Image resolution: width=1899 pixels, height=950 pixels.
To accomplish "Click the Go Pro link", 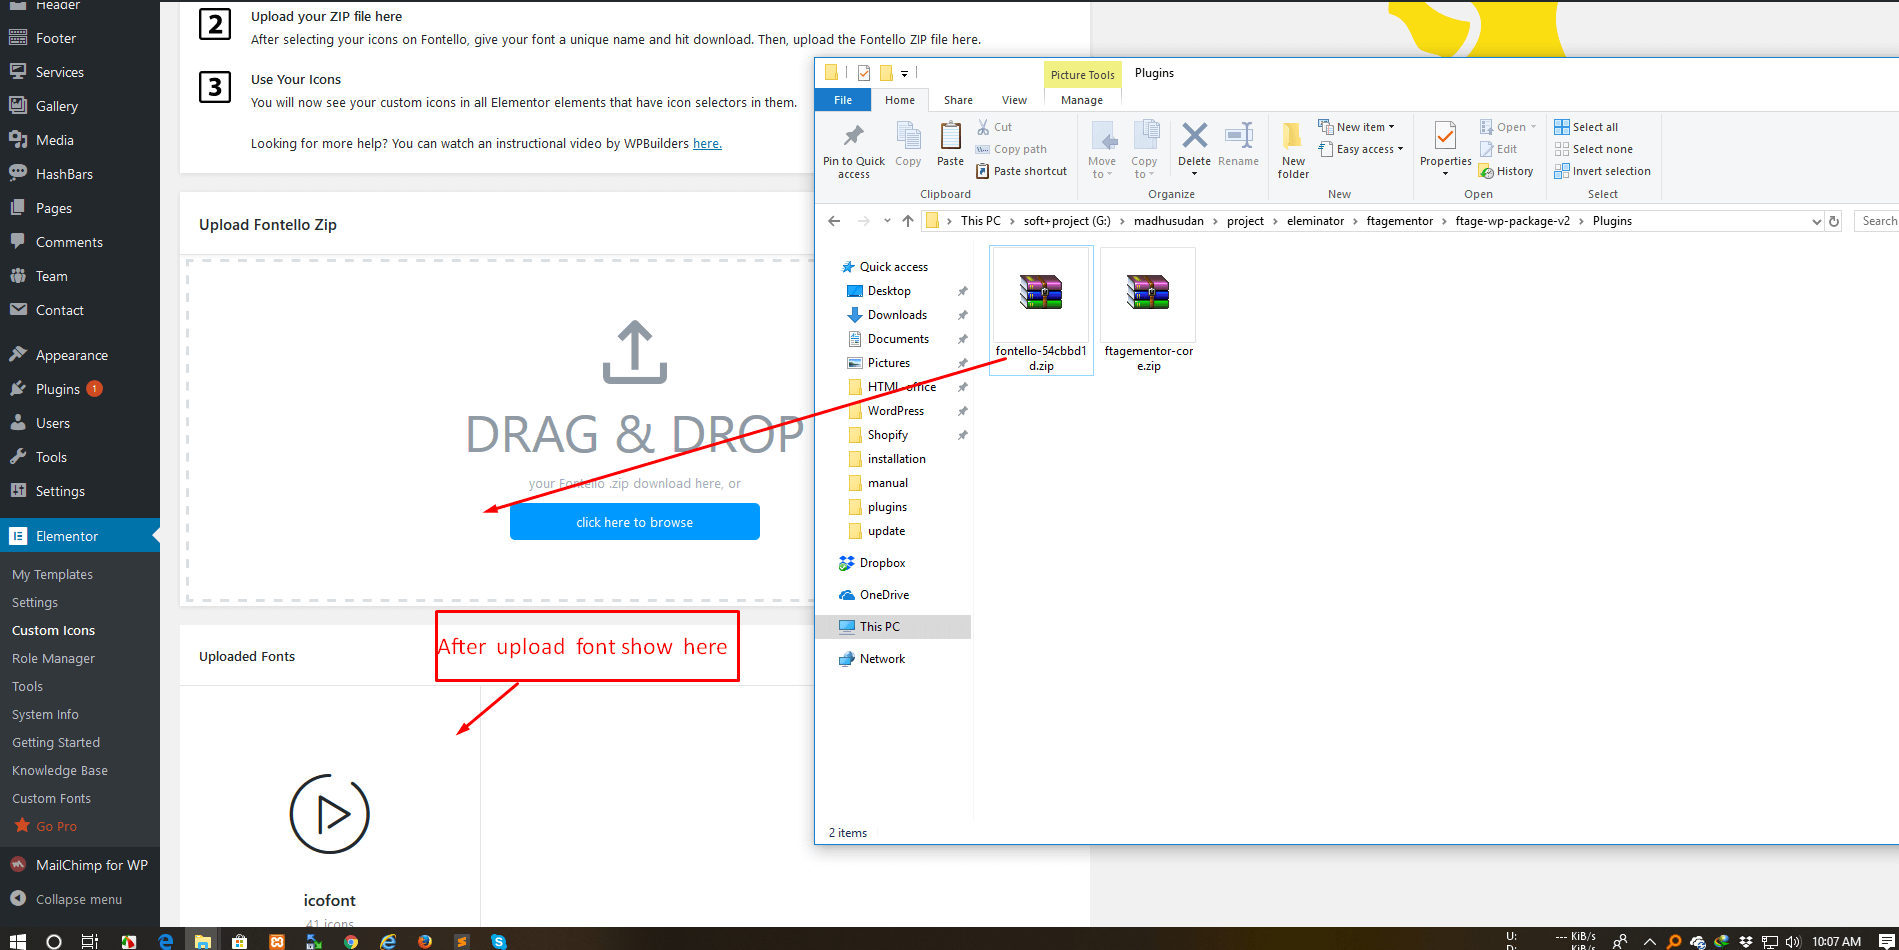I will pos(45,826).
